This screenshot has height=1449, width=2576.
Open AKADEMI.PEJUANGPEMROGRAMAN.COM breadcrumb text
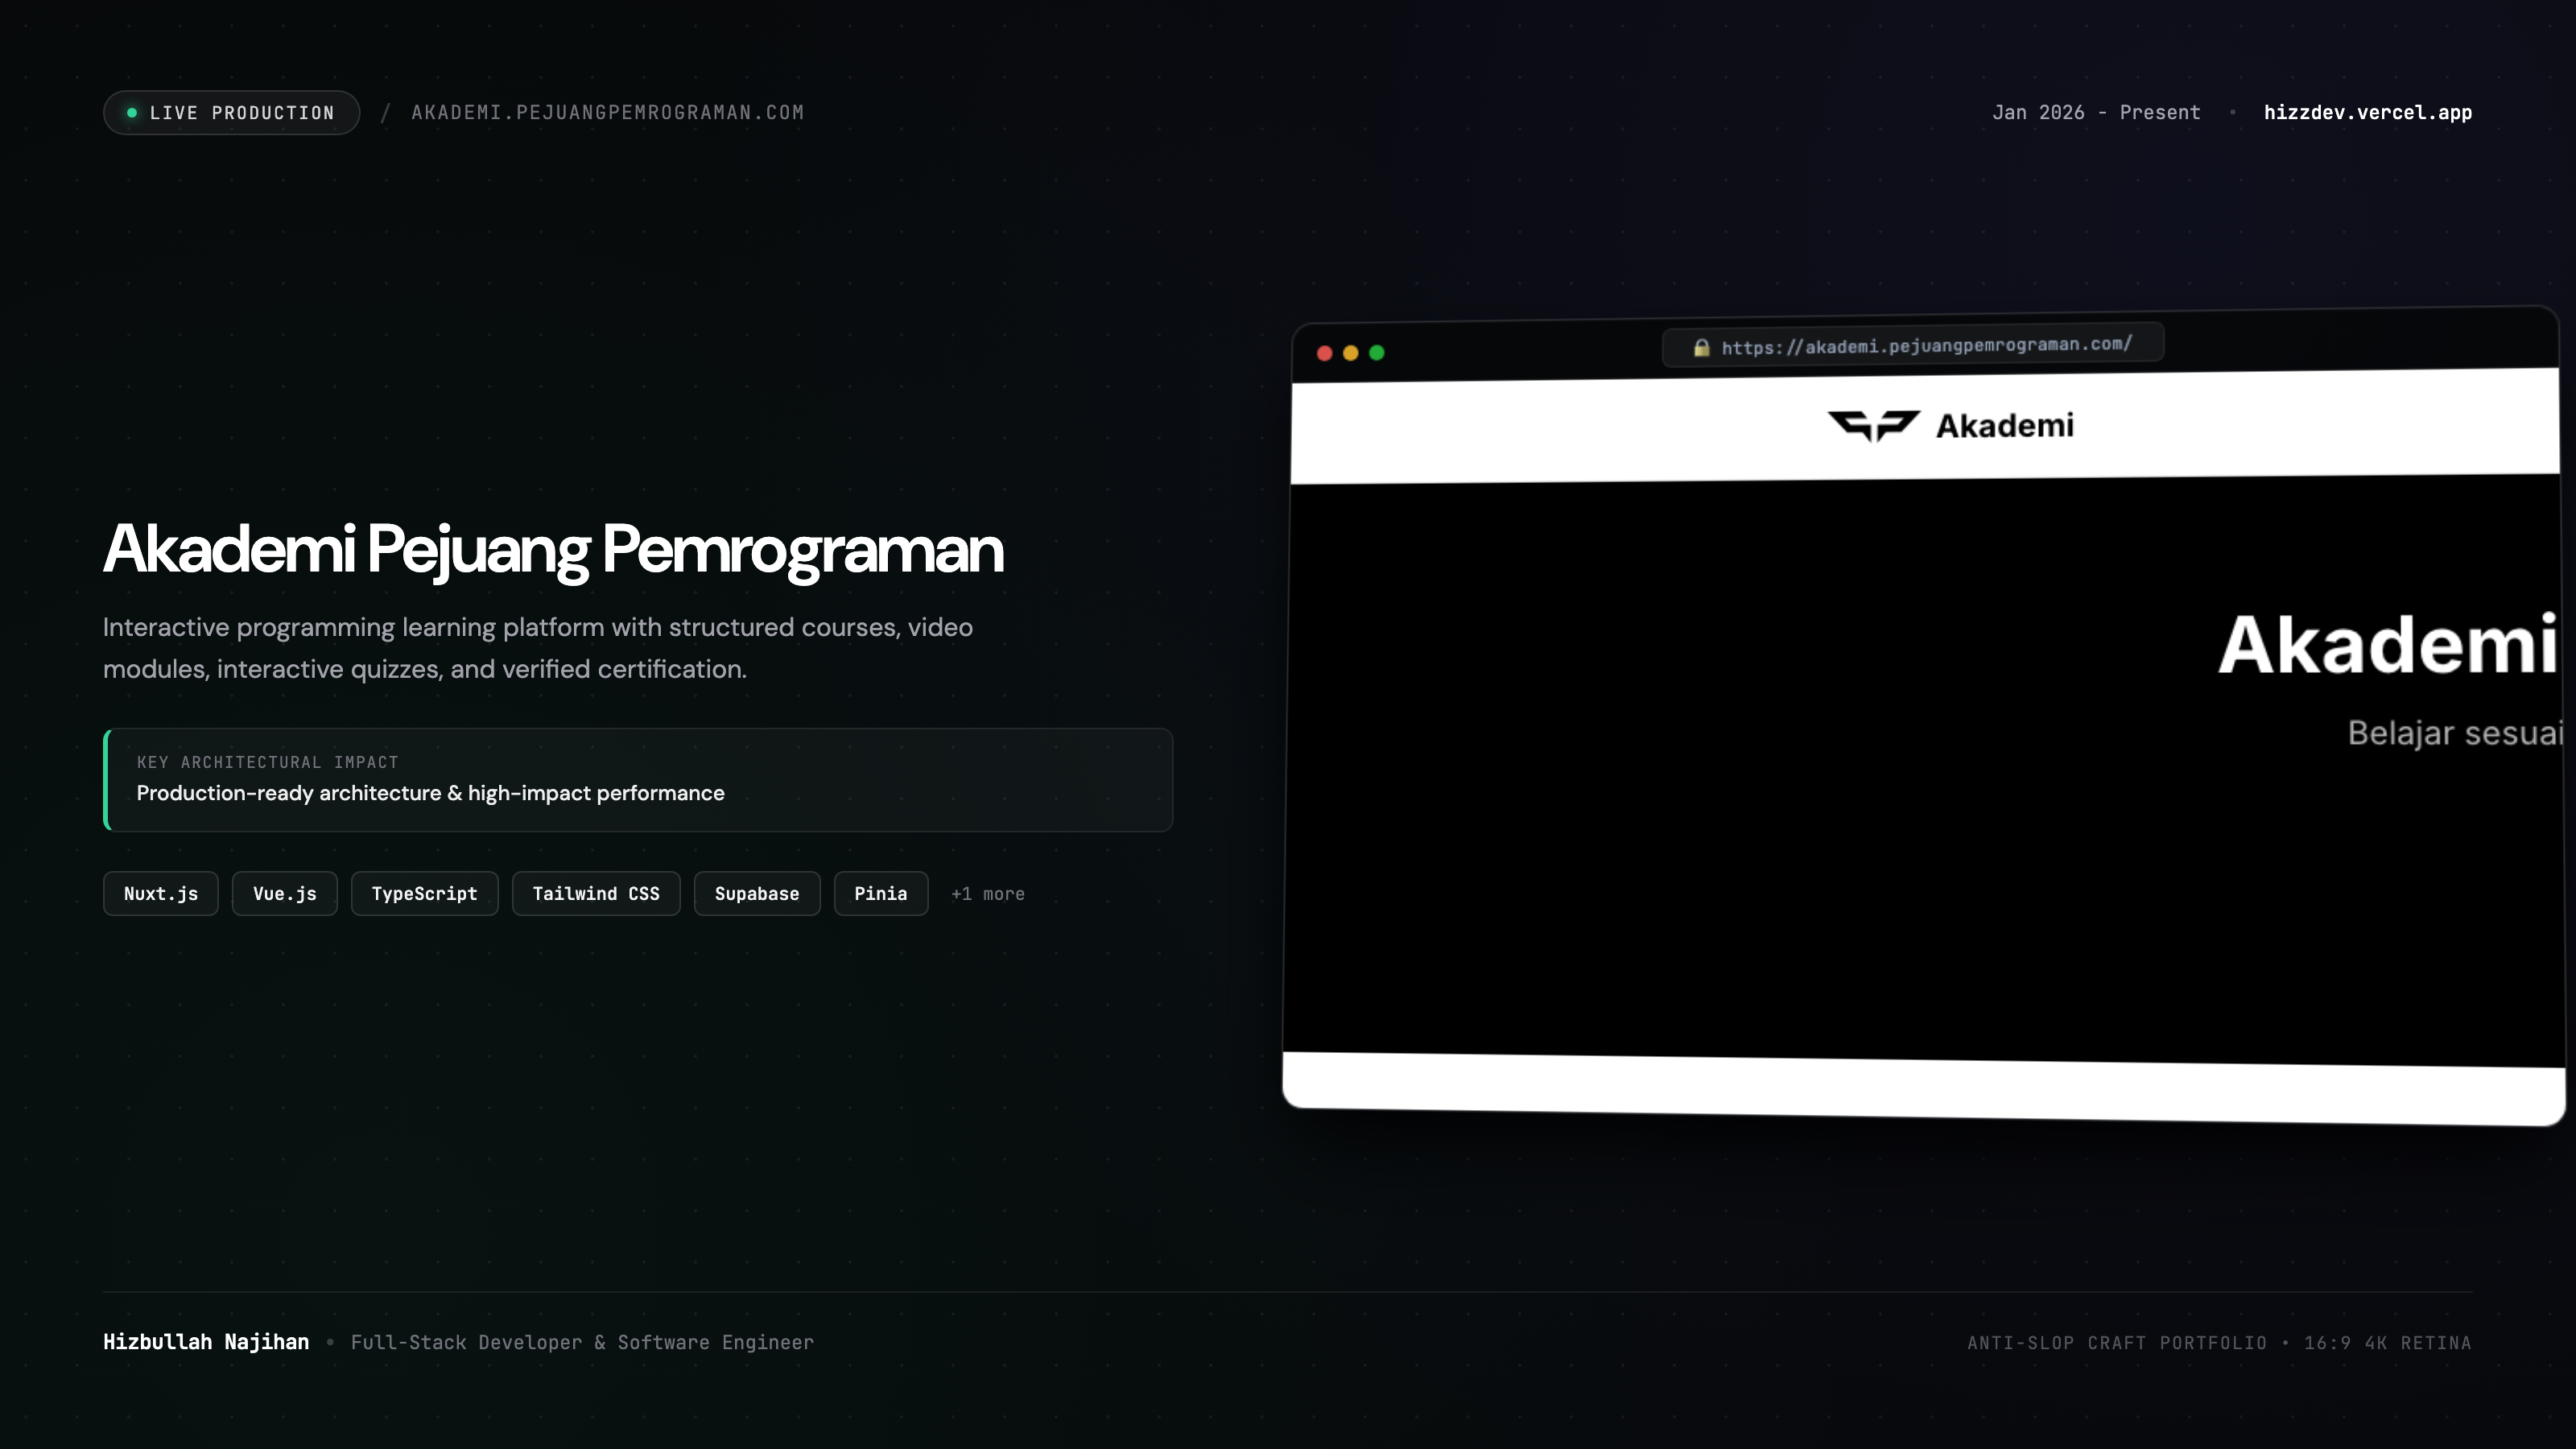(x=608, y=113)
